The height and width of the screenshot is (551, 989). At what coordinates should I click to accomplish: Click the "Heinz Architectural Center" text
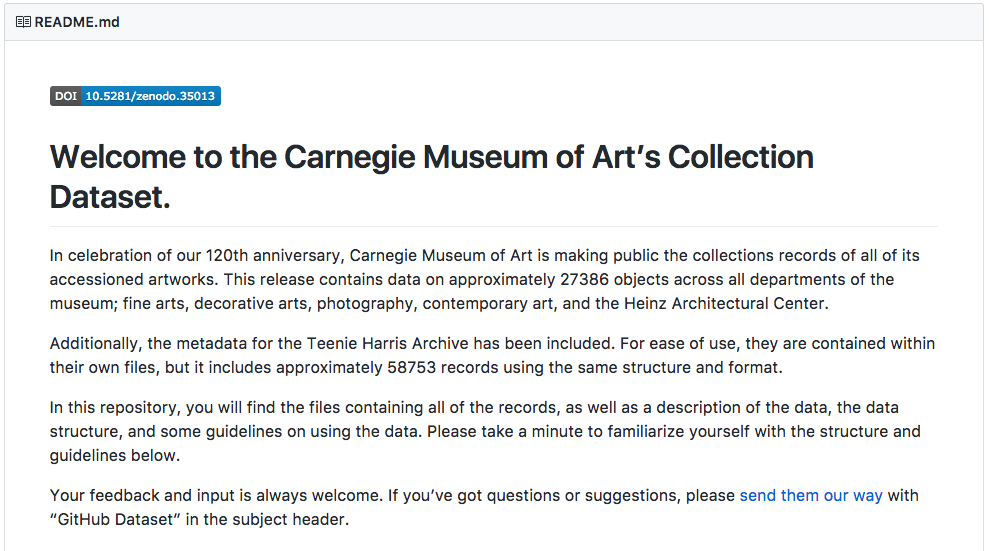(x=724, y=303)
